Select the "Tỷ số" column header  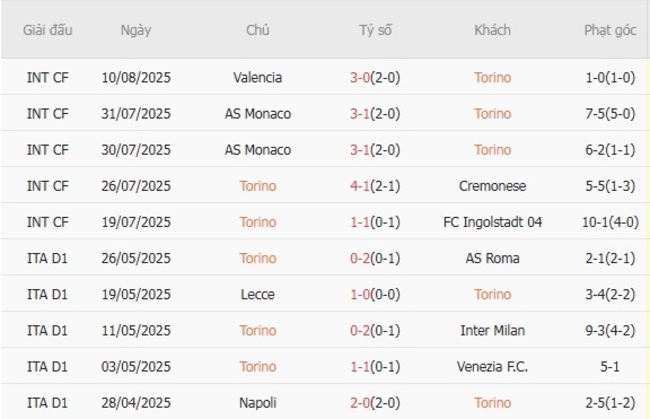[376, 30]
